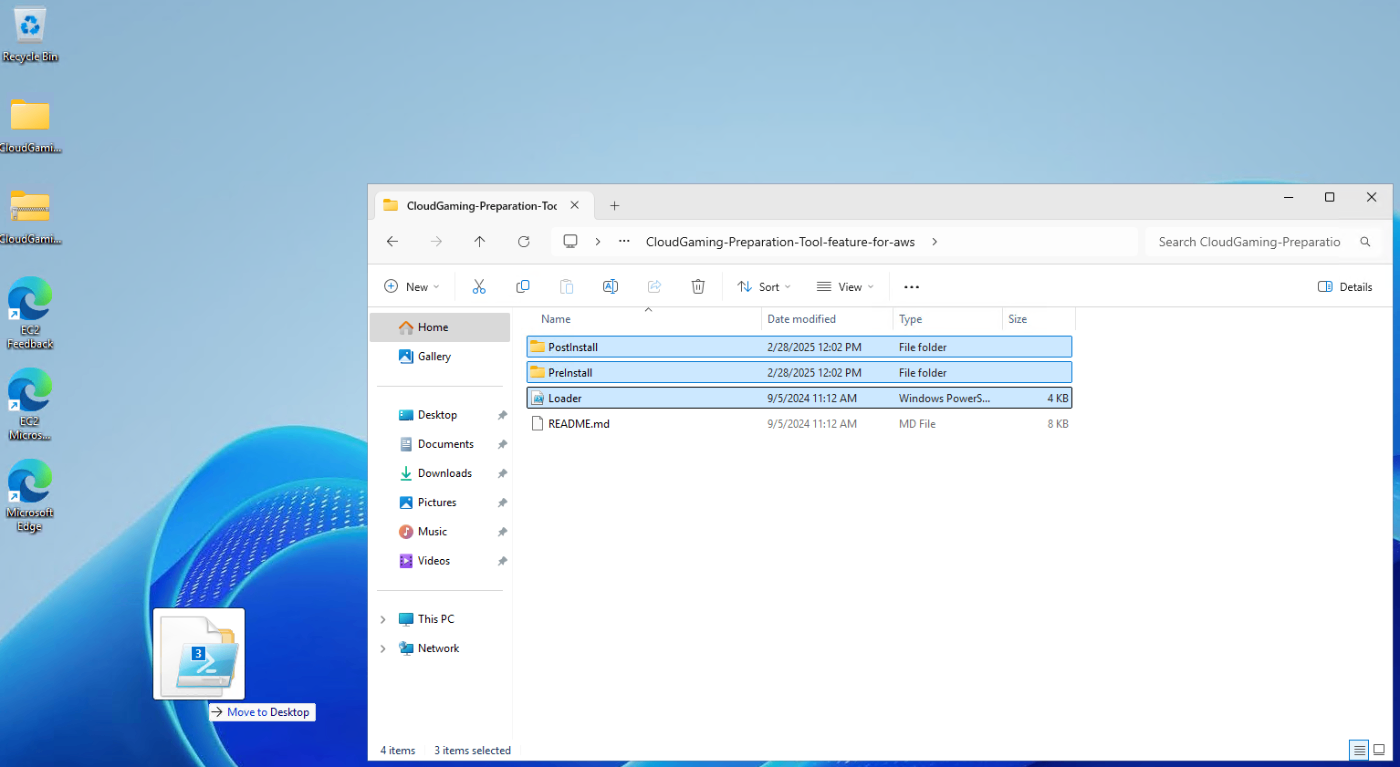Go forward with the right arrow
The image size is (1400, 767).
[436, 242]
